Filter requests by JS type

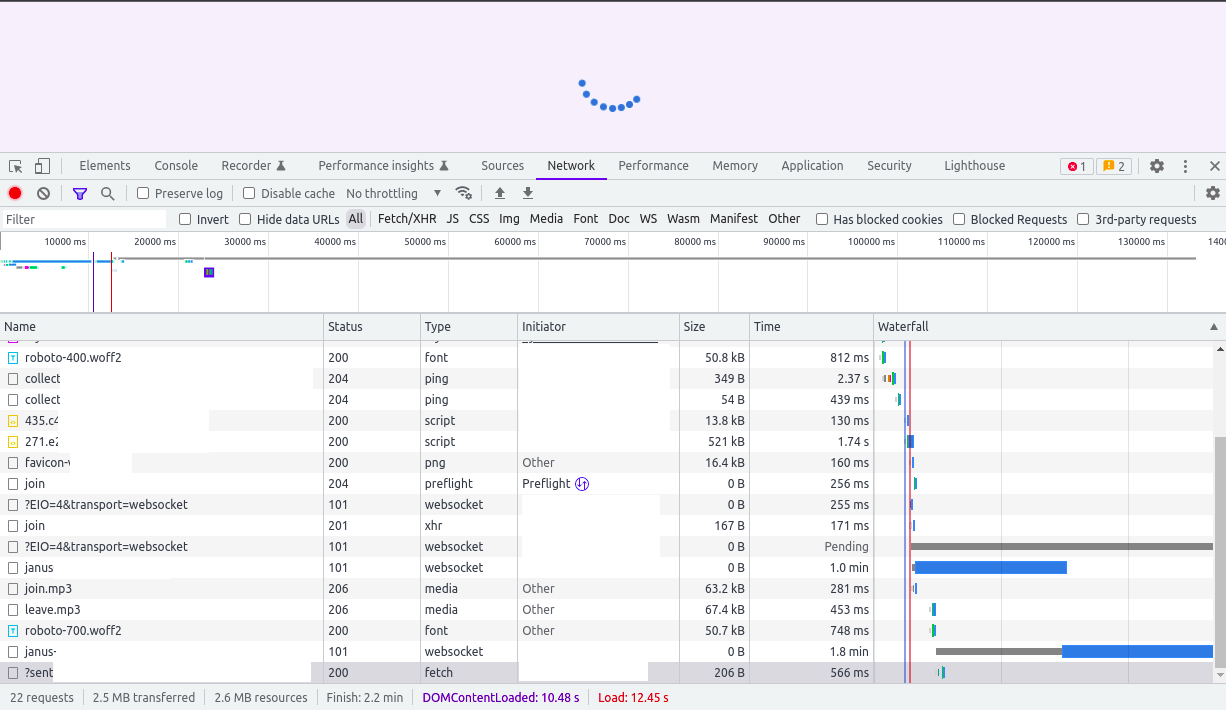pyautogui.click(x=453, y=219)
